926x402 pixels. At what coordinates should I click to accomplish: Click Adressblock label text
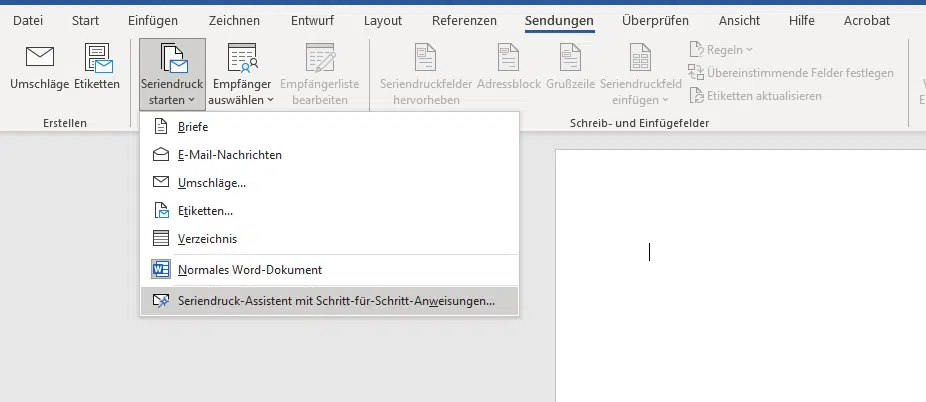click(x=509, y=84)
